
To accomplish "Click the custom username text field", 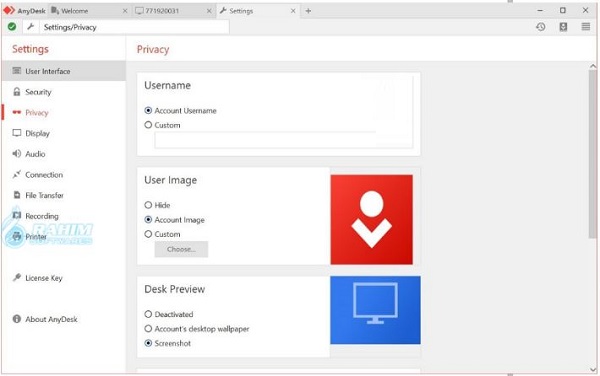I will [284, 140].
